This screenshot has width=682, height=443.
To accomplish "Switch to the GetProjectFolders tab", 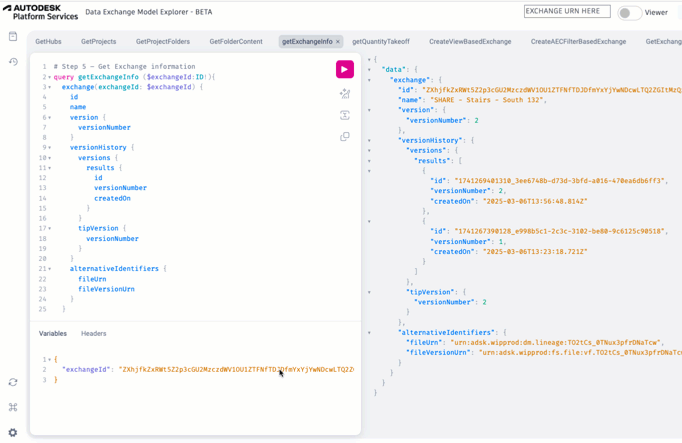I will click(x=163, y=42).
